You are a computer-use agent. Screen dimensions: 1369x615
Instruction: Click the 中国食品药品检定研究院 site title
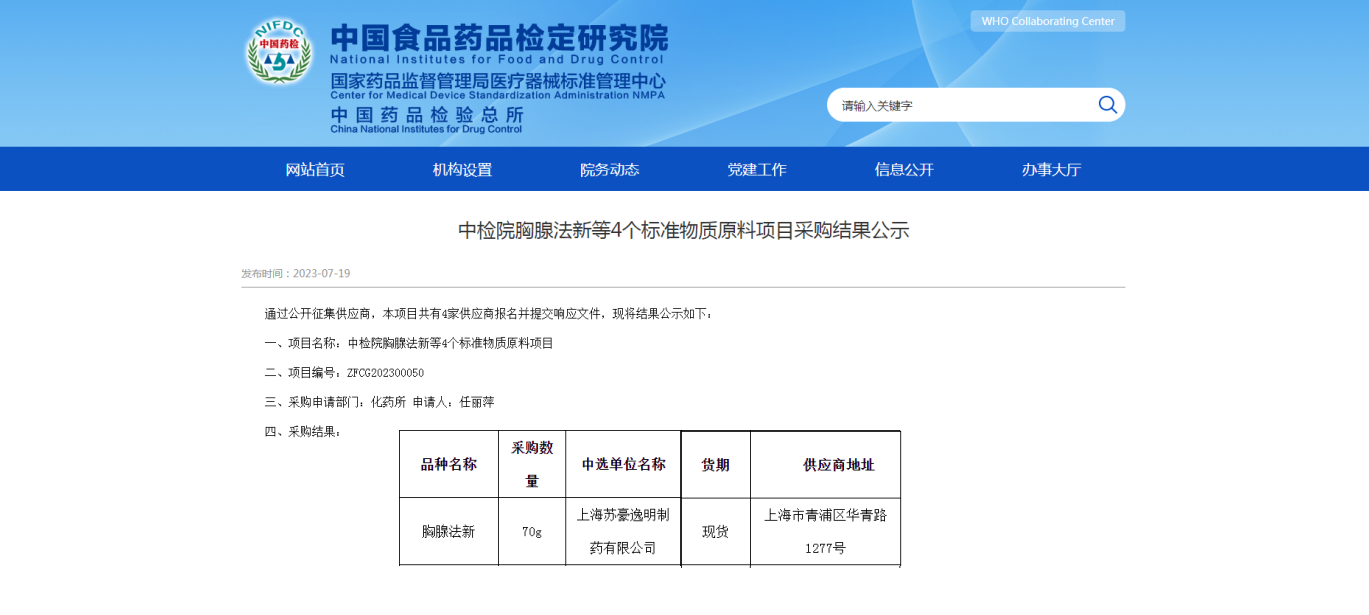point(499,38)
